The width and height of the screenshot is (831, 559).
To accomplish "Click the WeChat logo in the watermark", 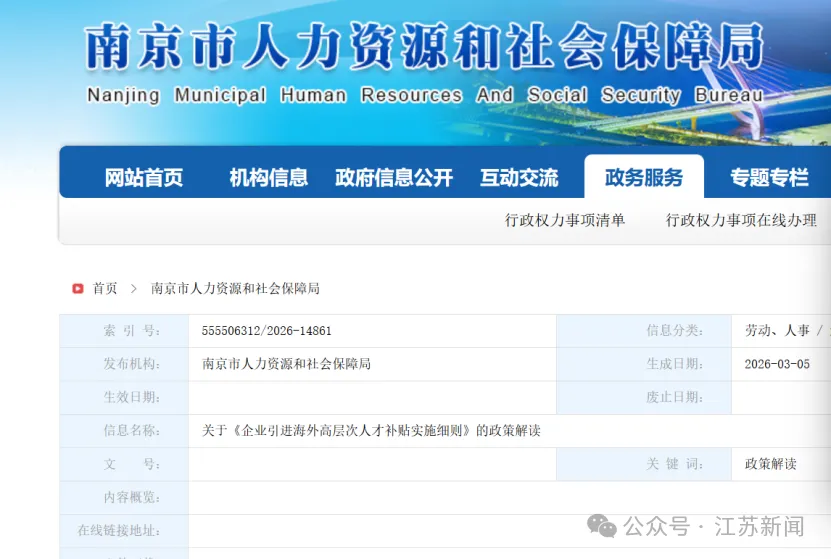I will click(x=602, y=526).
